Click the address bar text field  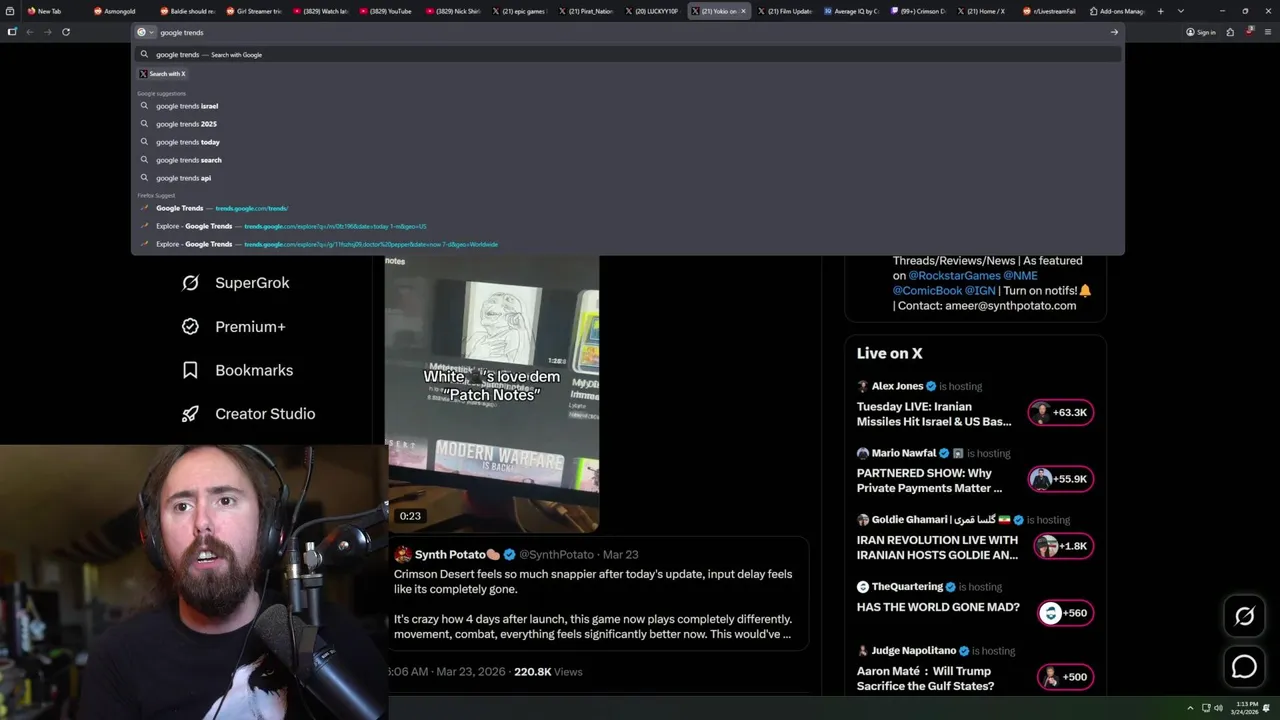630,32
